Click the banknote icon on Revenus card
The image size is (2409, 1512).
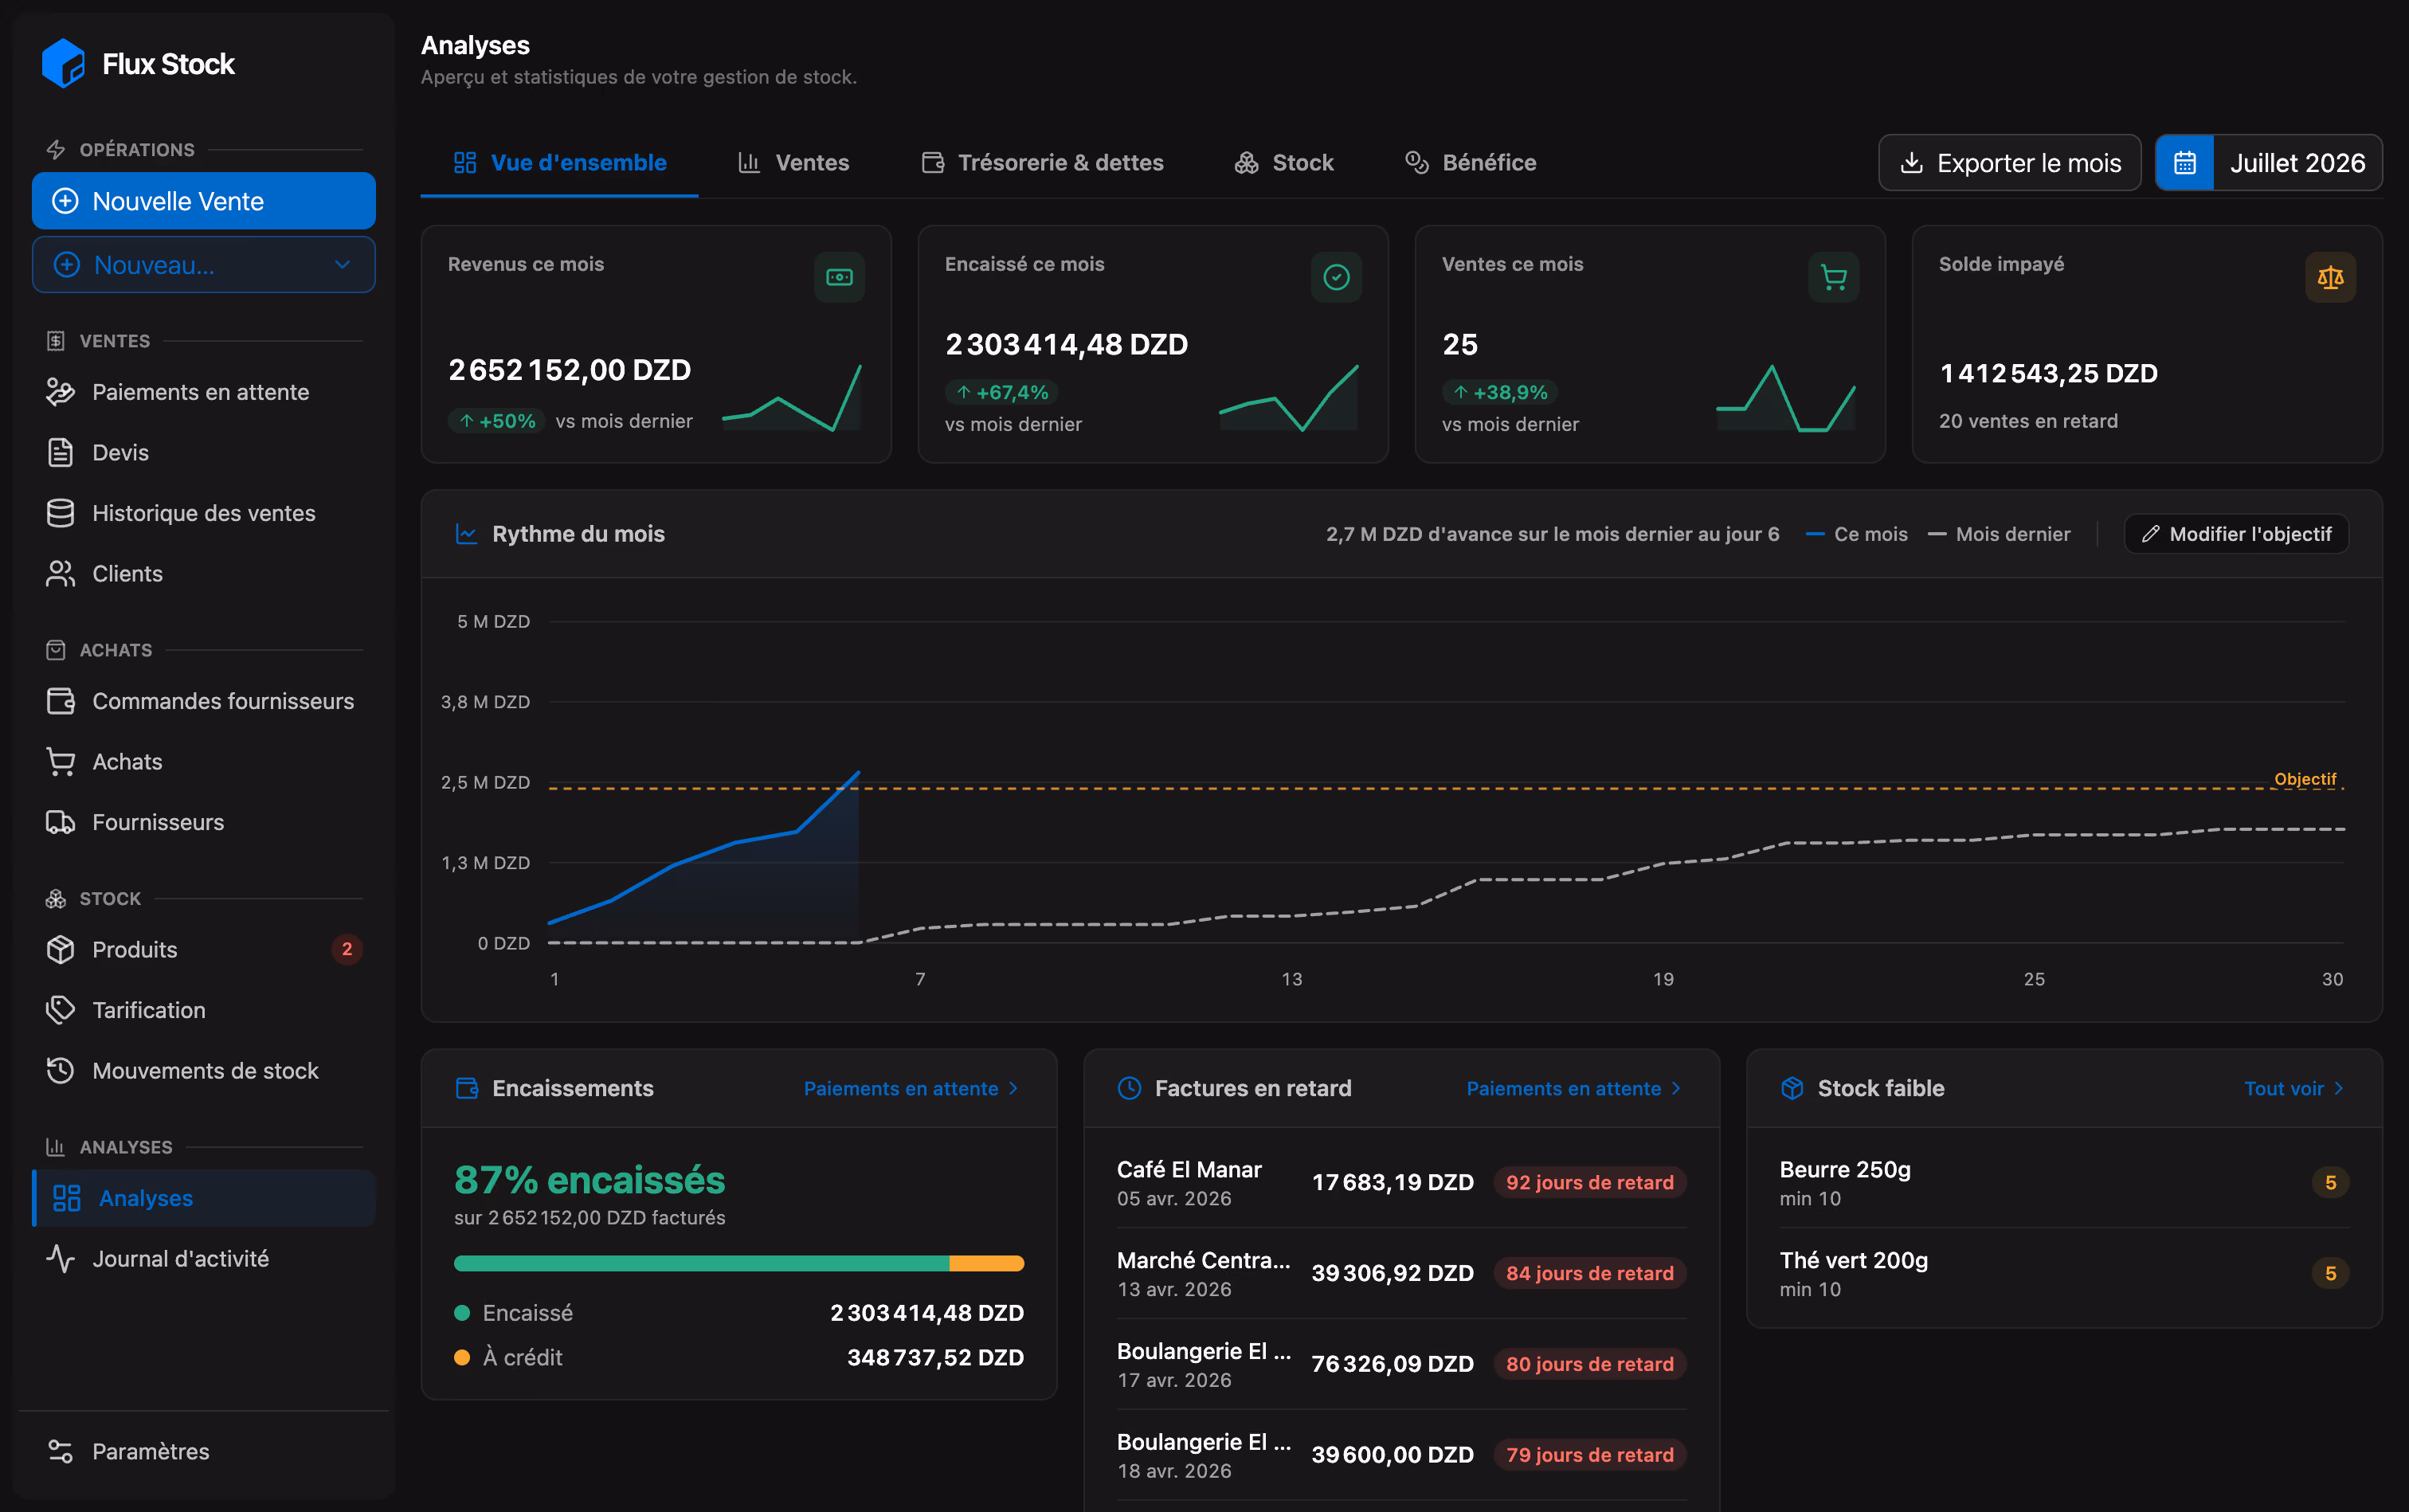pyautogui.click(x=839, y=277)
